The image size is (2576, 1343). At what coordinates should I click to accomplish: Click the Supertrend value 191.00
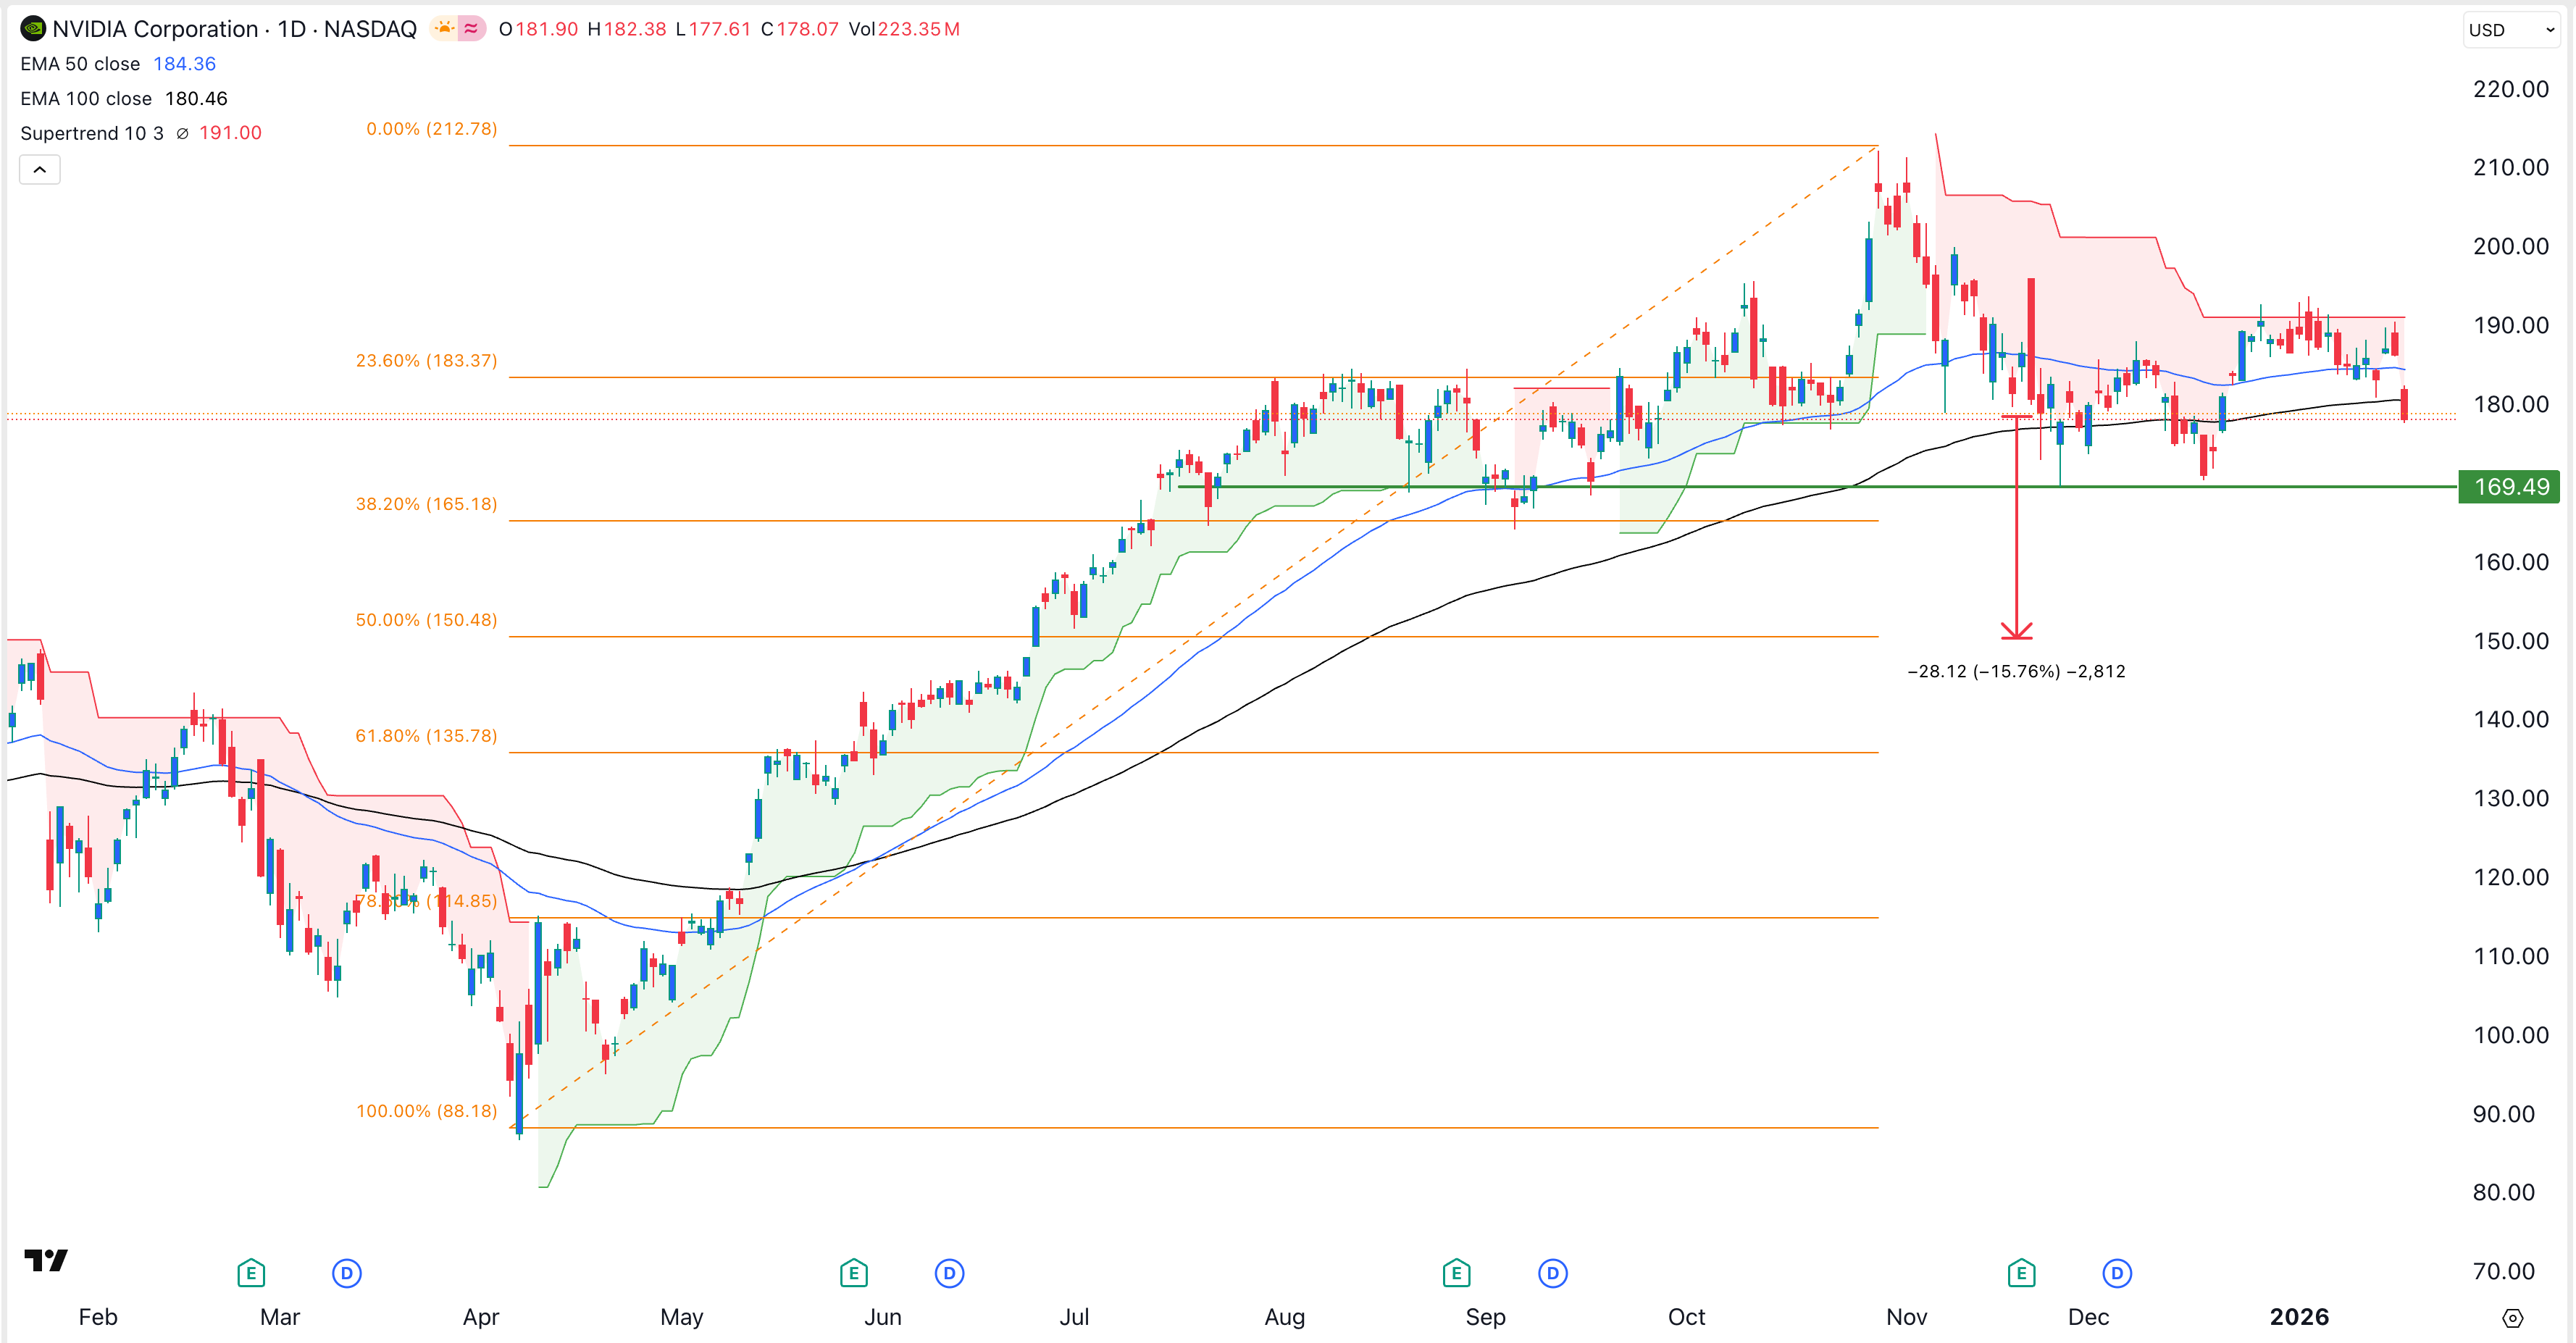coord(230,133)
